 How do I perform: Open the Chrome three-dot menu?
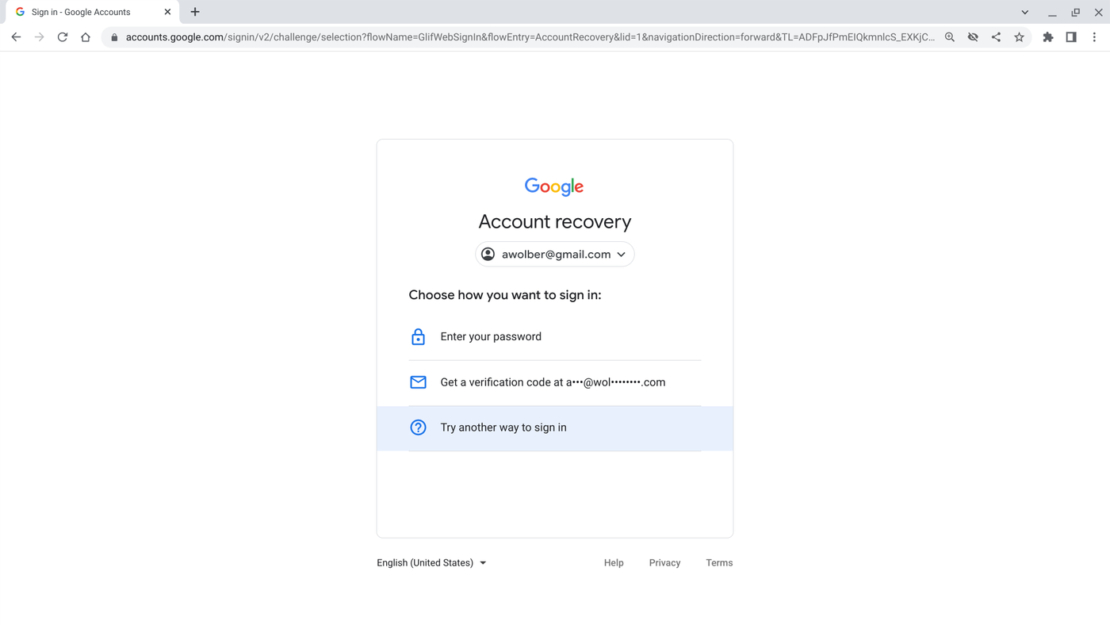click(x=1094, y=37)
